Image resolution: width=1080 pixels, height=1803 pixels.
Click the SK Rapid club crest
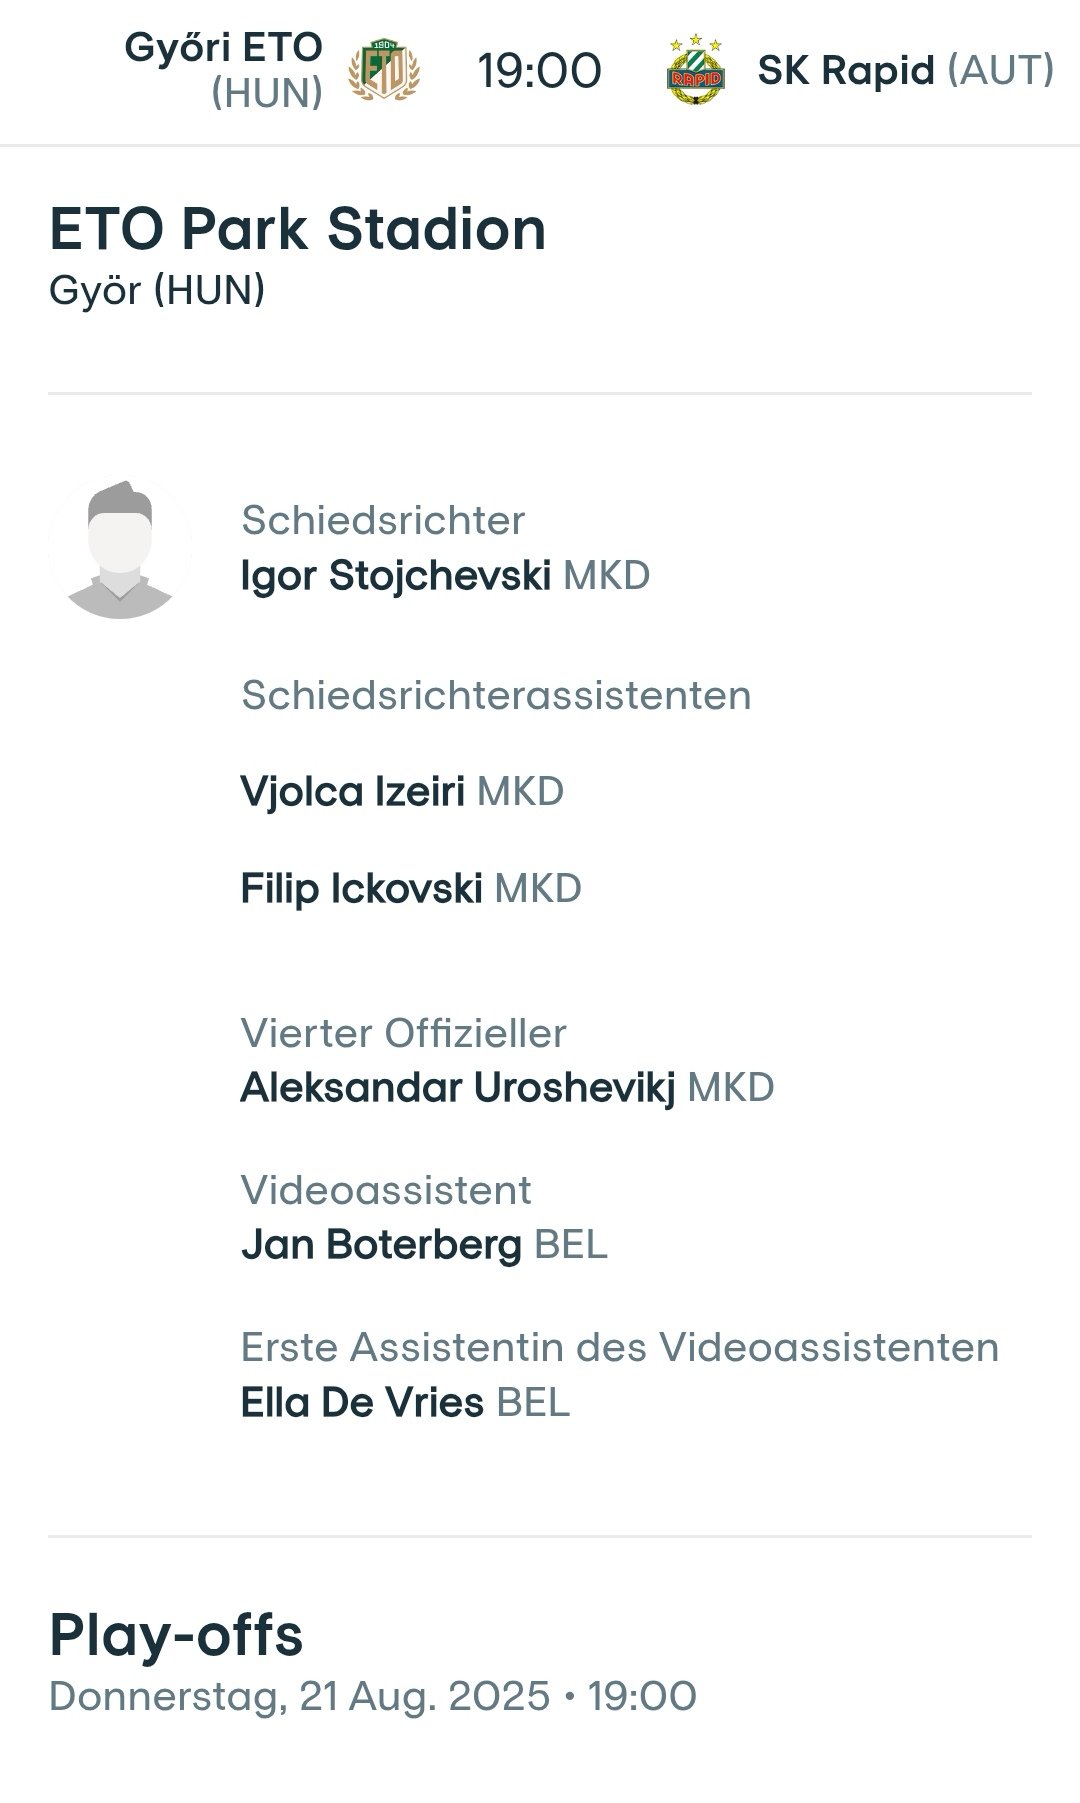pyautogui.click(x=695, y=71)
